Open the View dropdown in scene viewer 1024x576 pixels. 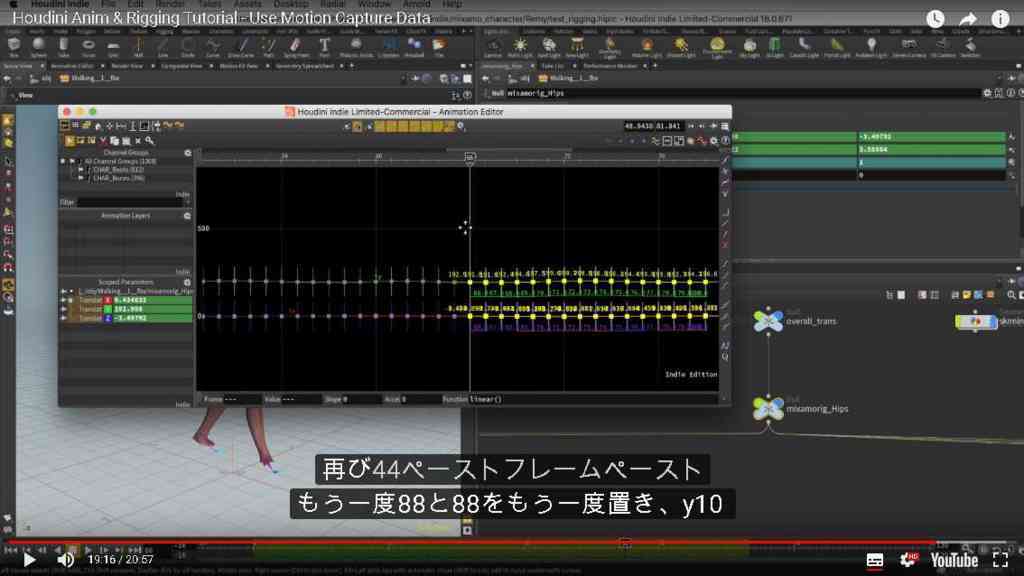[24, 95]
